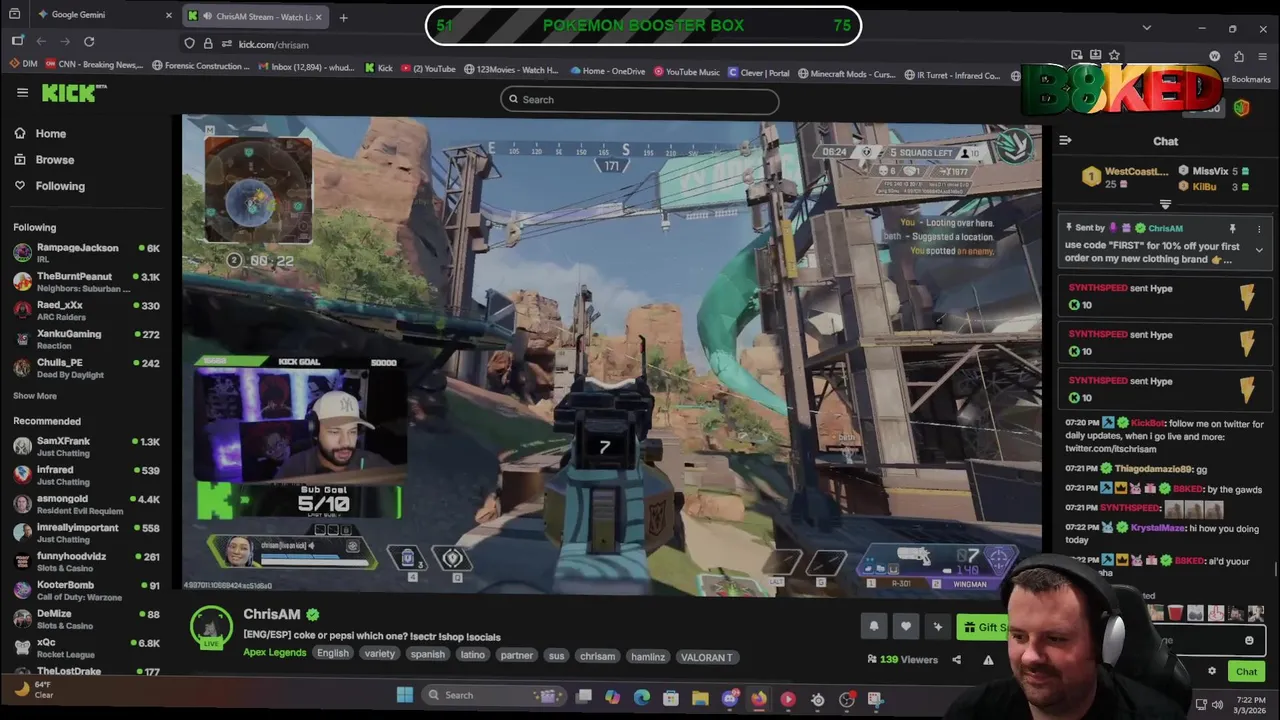Click the report warning triangle icon
This screenshot has height=720, width=1280.
988,659
